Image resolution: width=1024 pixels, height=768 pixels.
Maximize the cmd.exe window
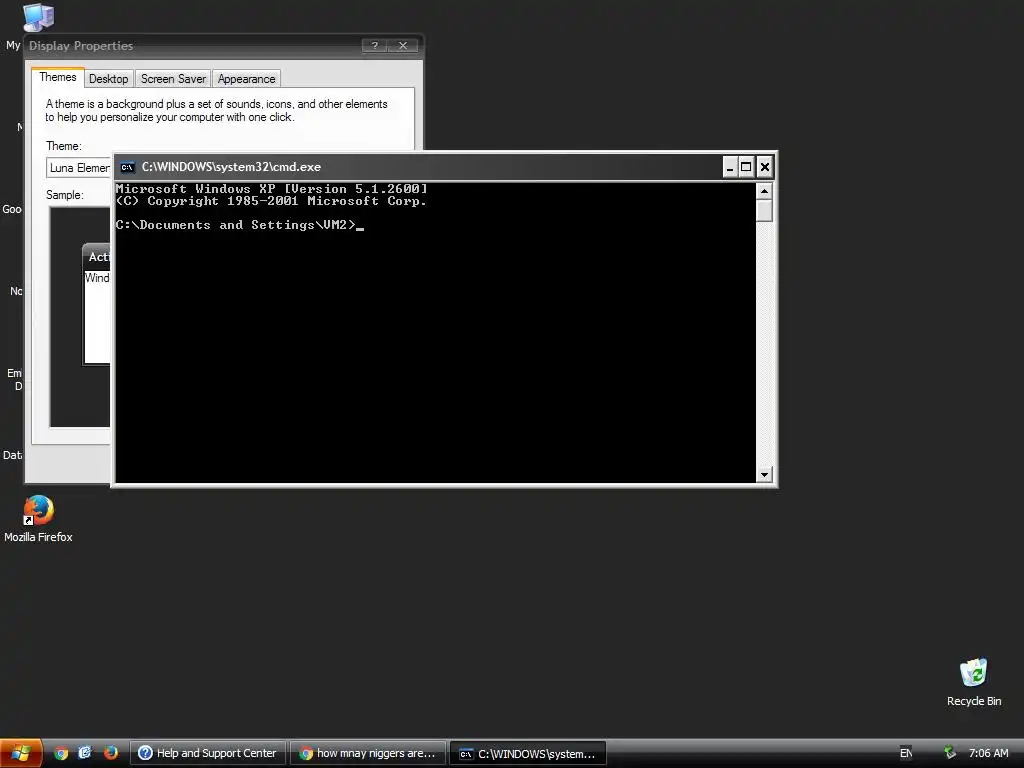pyautogui.click(x=746, y=167)
